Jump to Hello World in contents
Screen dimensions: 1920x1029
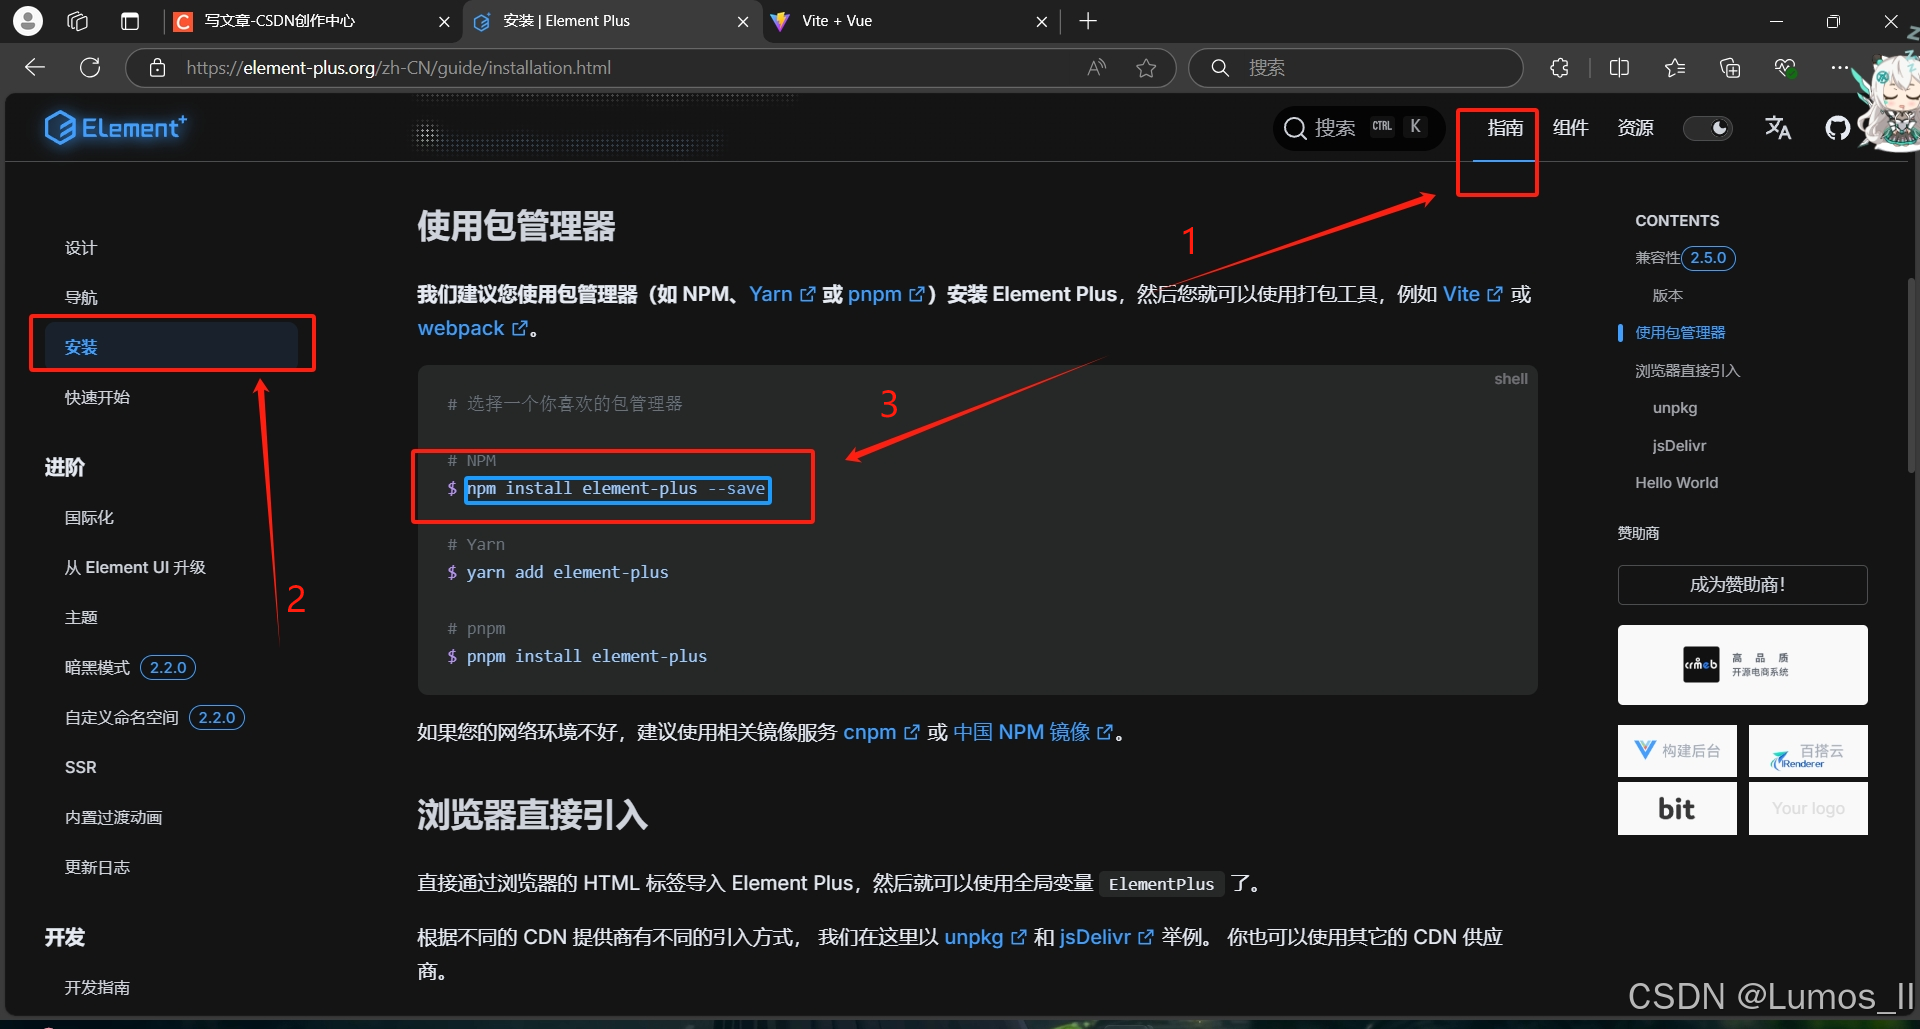(1676, 482)
